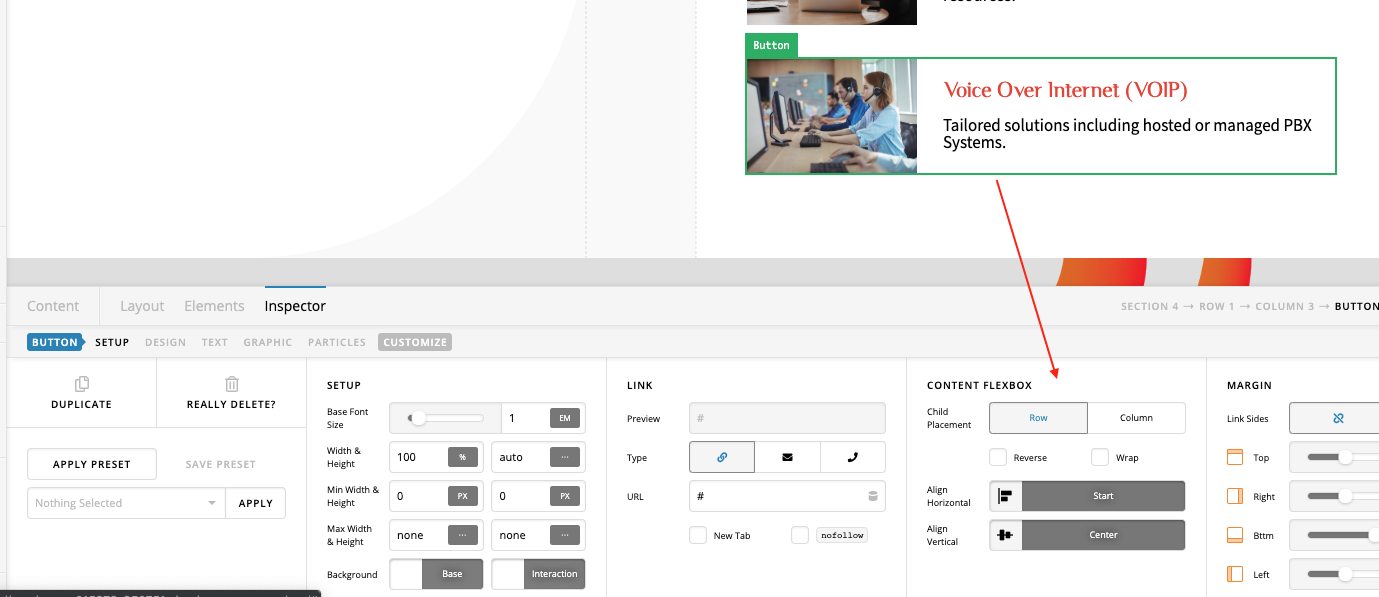Change the Base Font Size EM unit
Image resolution: width=1379 pixels, height=597 pixels.
pyautogui.click(x=564, y=418)
